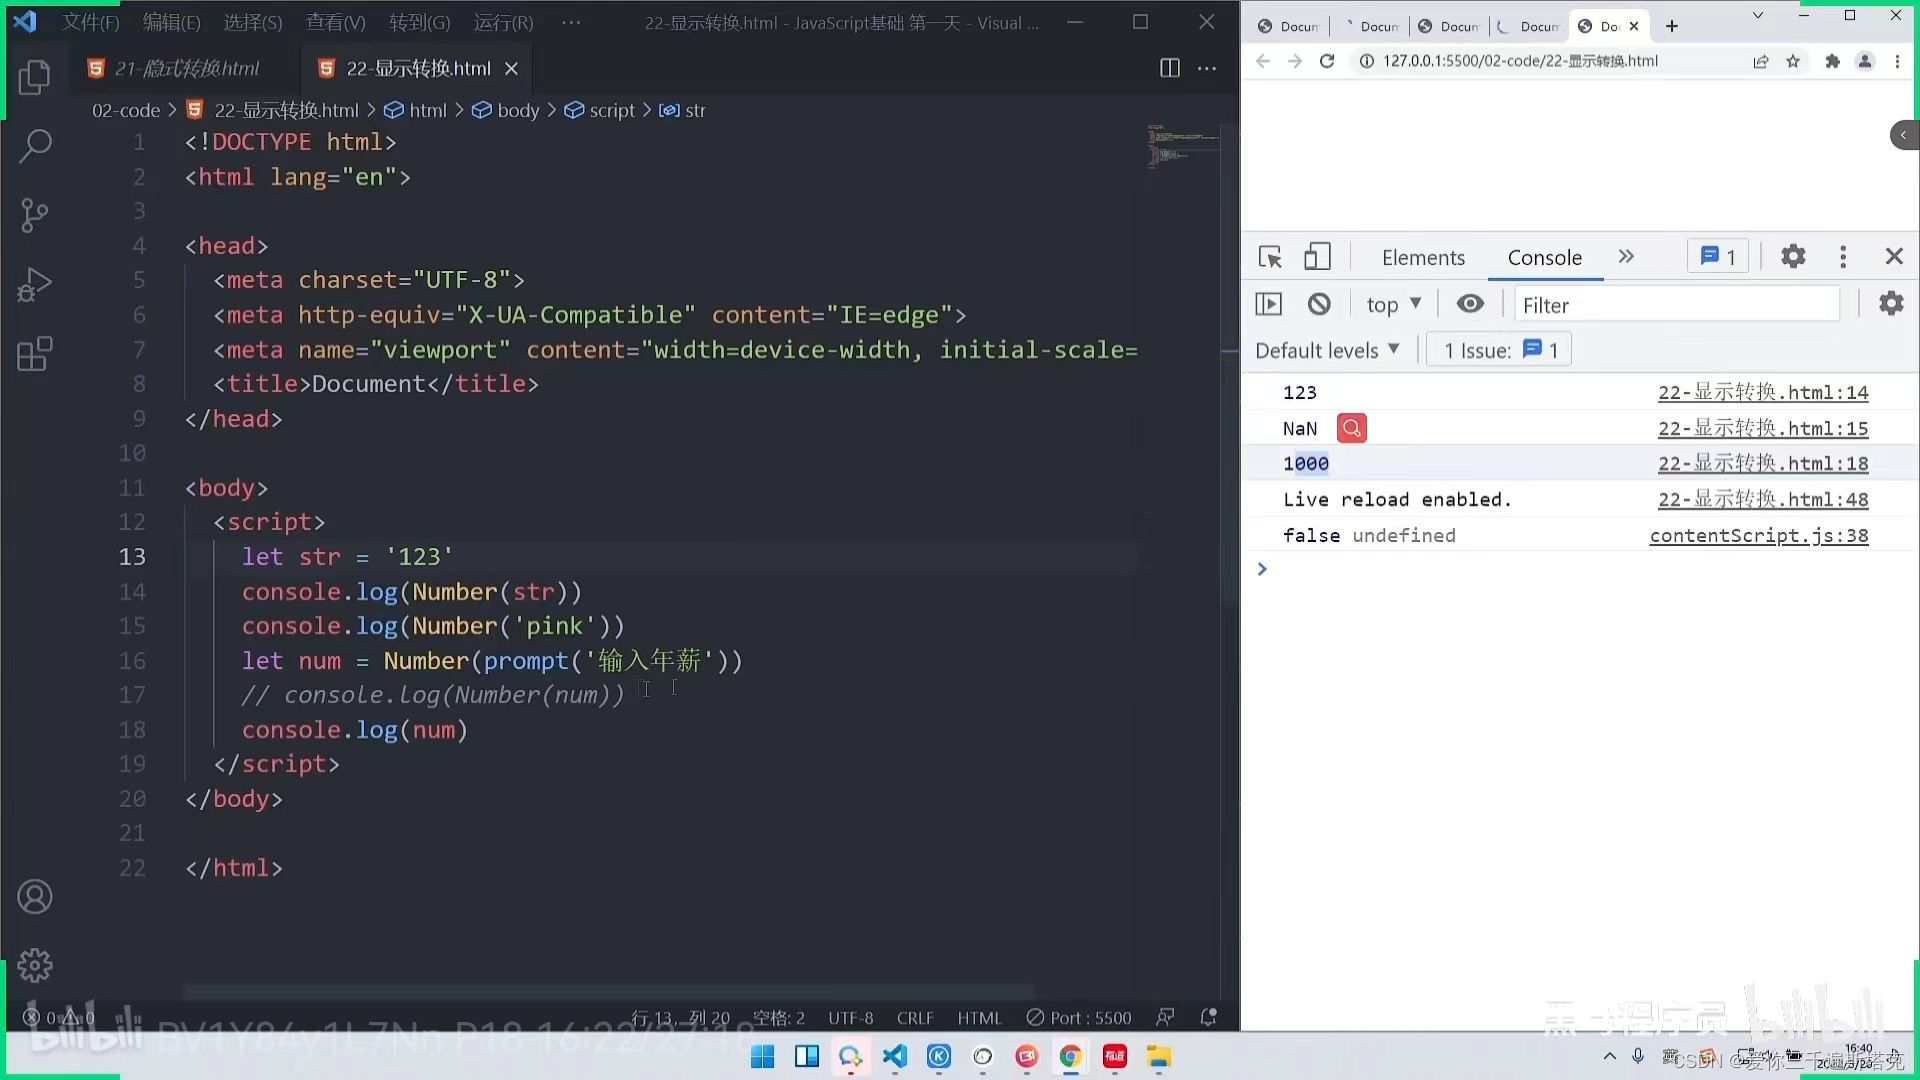
Task: Open the top frame context dropdown
Action: tap(1392, 303)
